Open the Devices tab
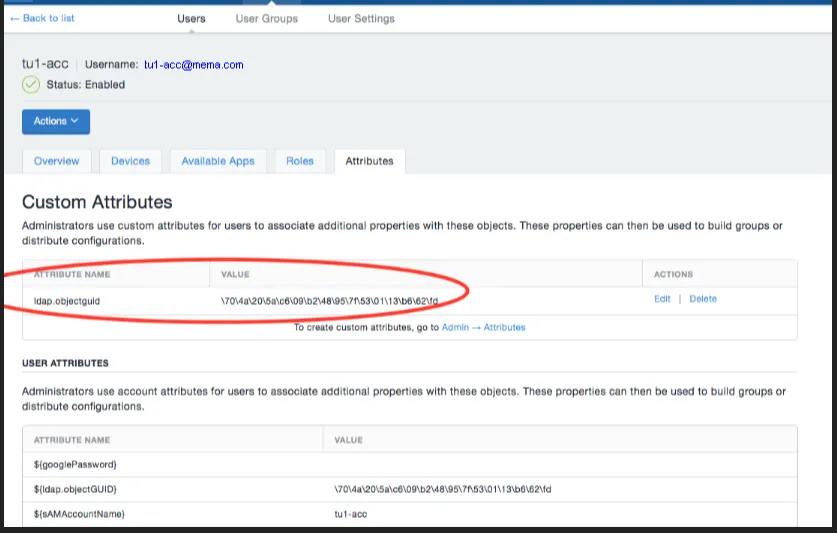 130,161
